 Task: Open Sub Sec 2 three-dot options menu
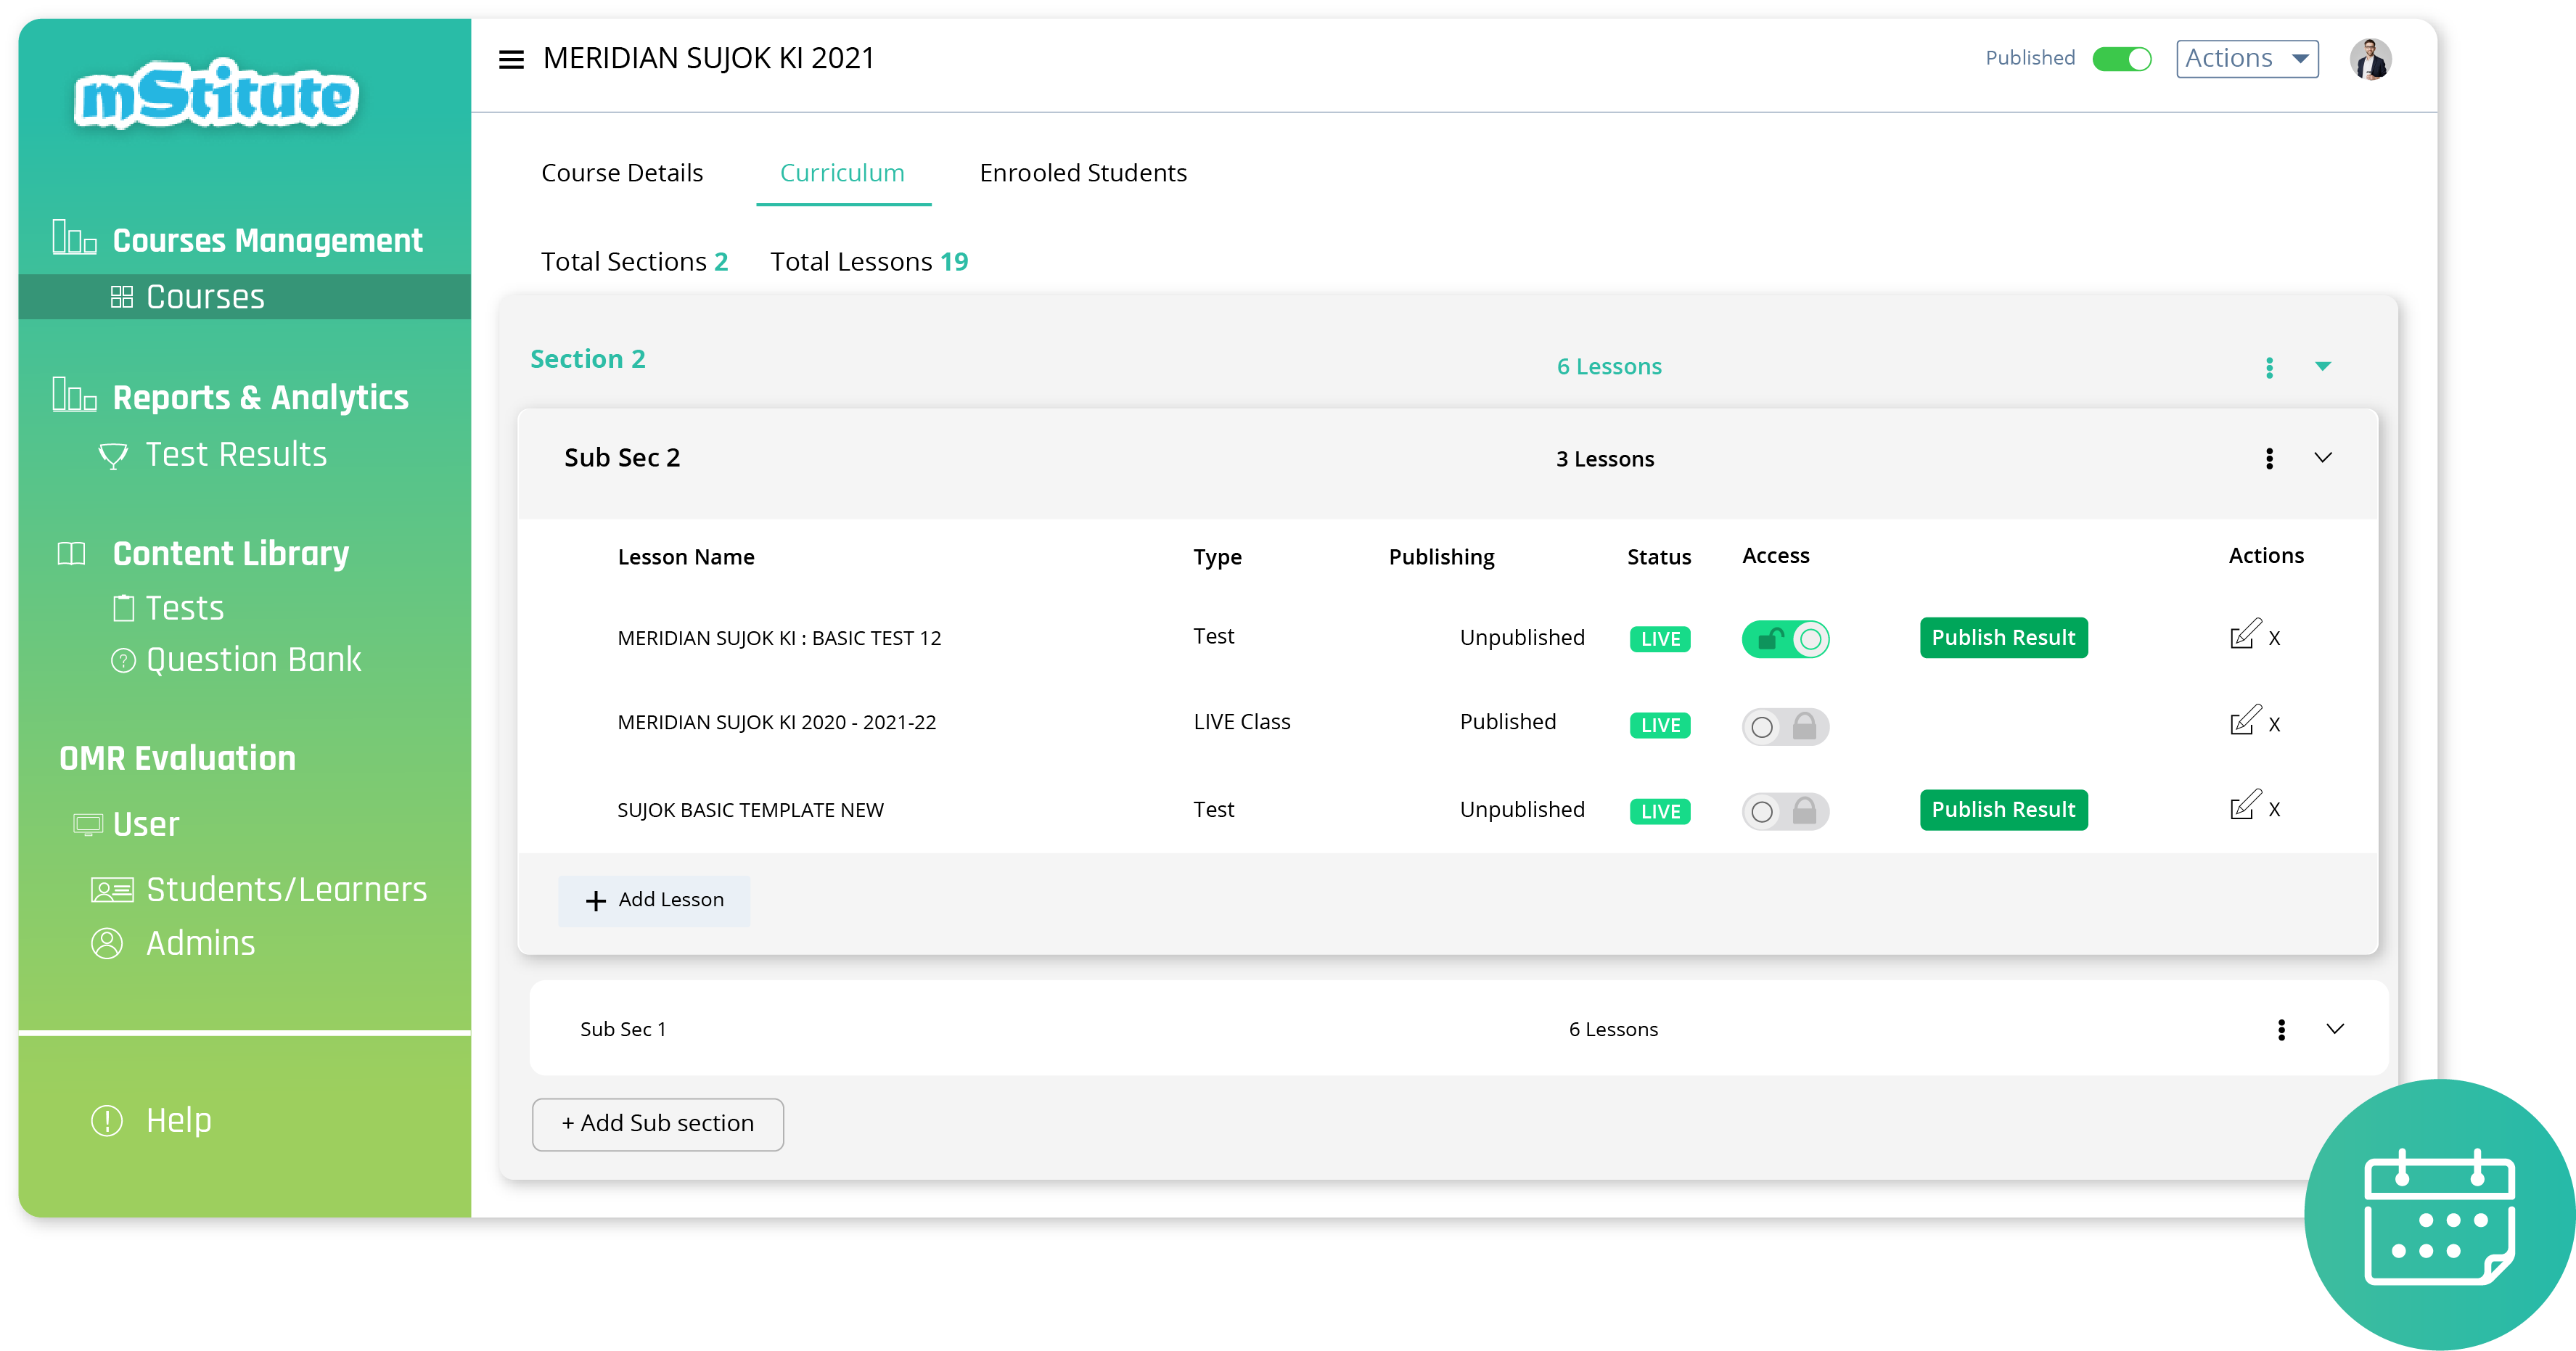(2269, 458)
